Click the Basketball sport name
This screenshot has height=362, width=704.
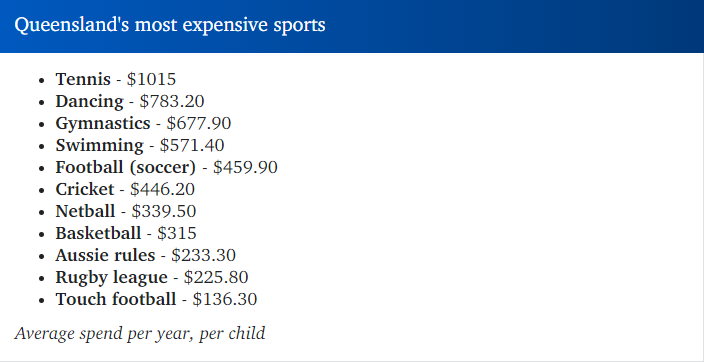pos(98,234)
